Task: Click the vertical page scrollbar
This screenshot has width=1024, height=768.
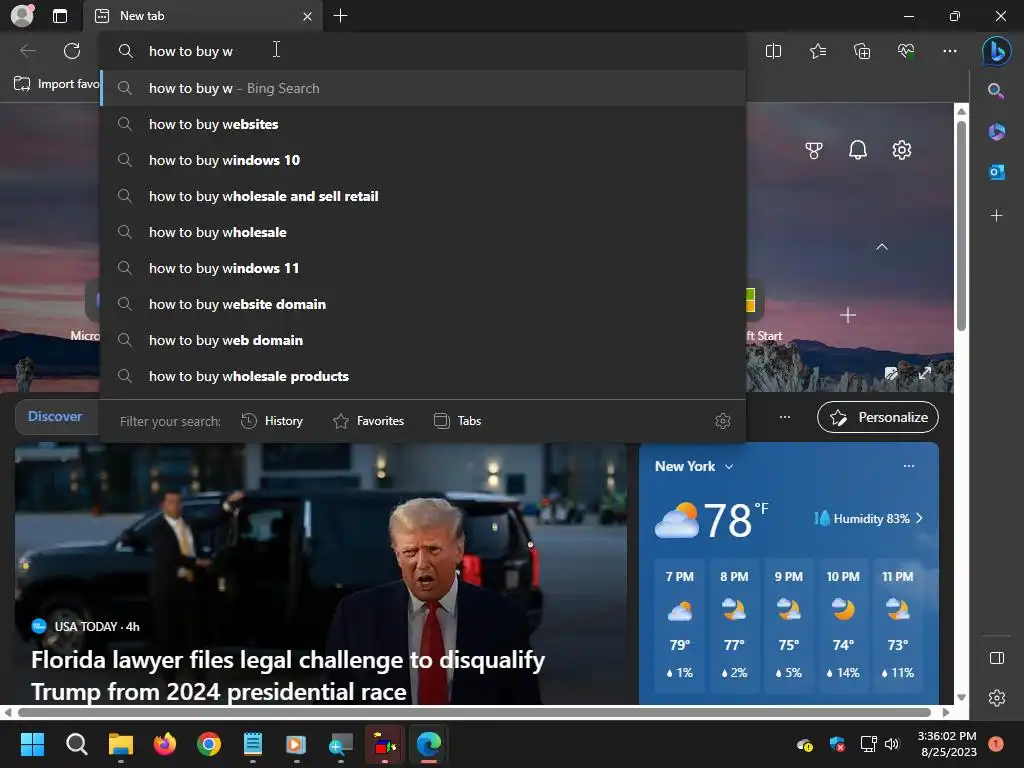Action: tap(961, 226)
